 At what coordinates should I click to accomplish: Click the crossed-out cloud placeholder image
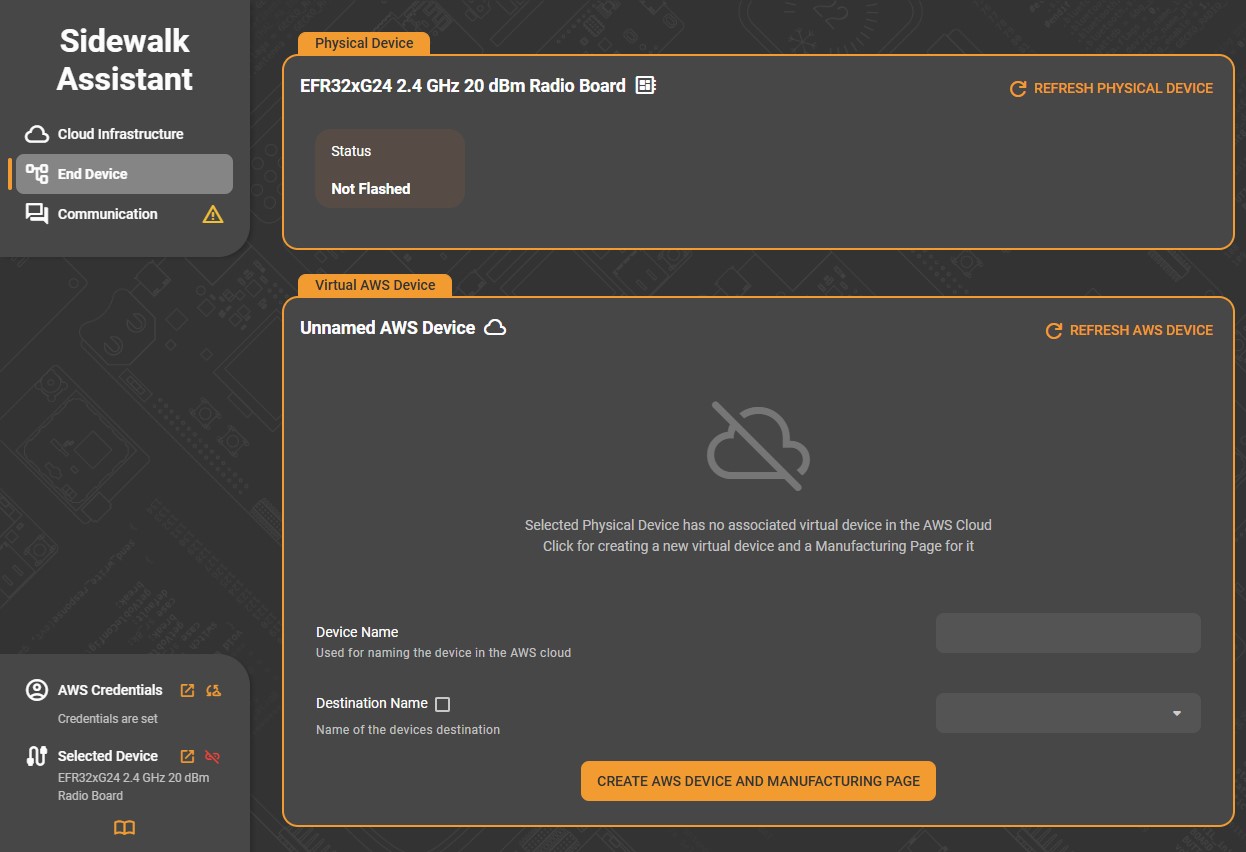tap(758, 446)
